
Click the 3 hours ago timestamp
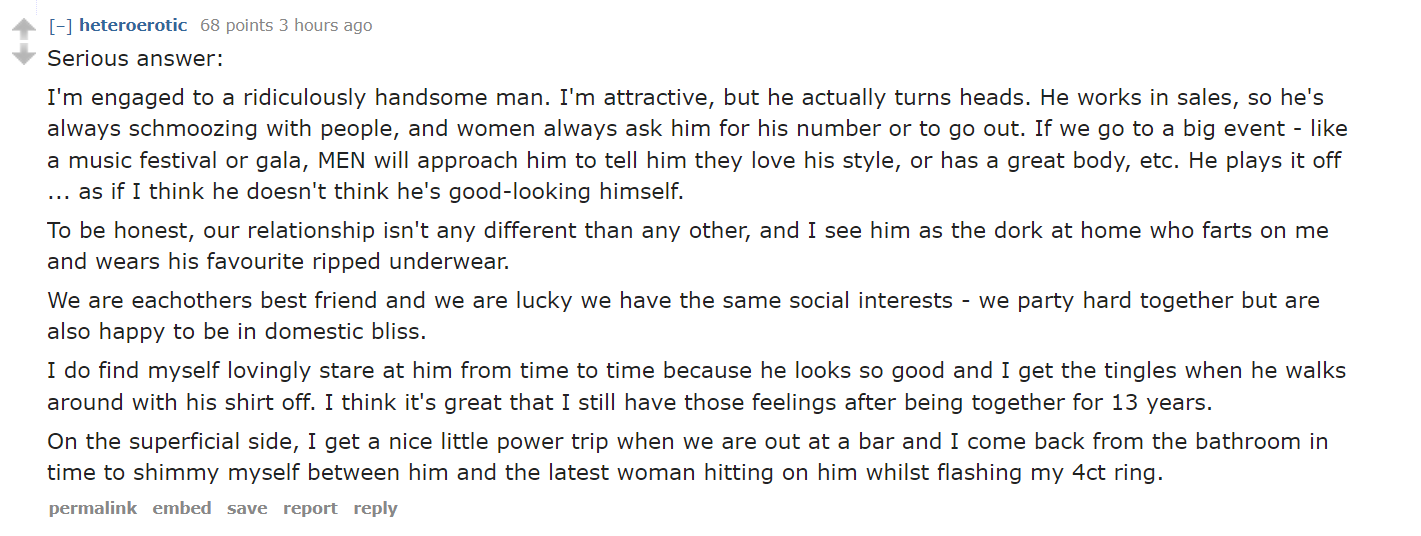point(325,25)
